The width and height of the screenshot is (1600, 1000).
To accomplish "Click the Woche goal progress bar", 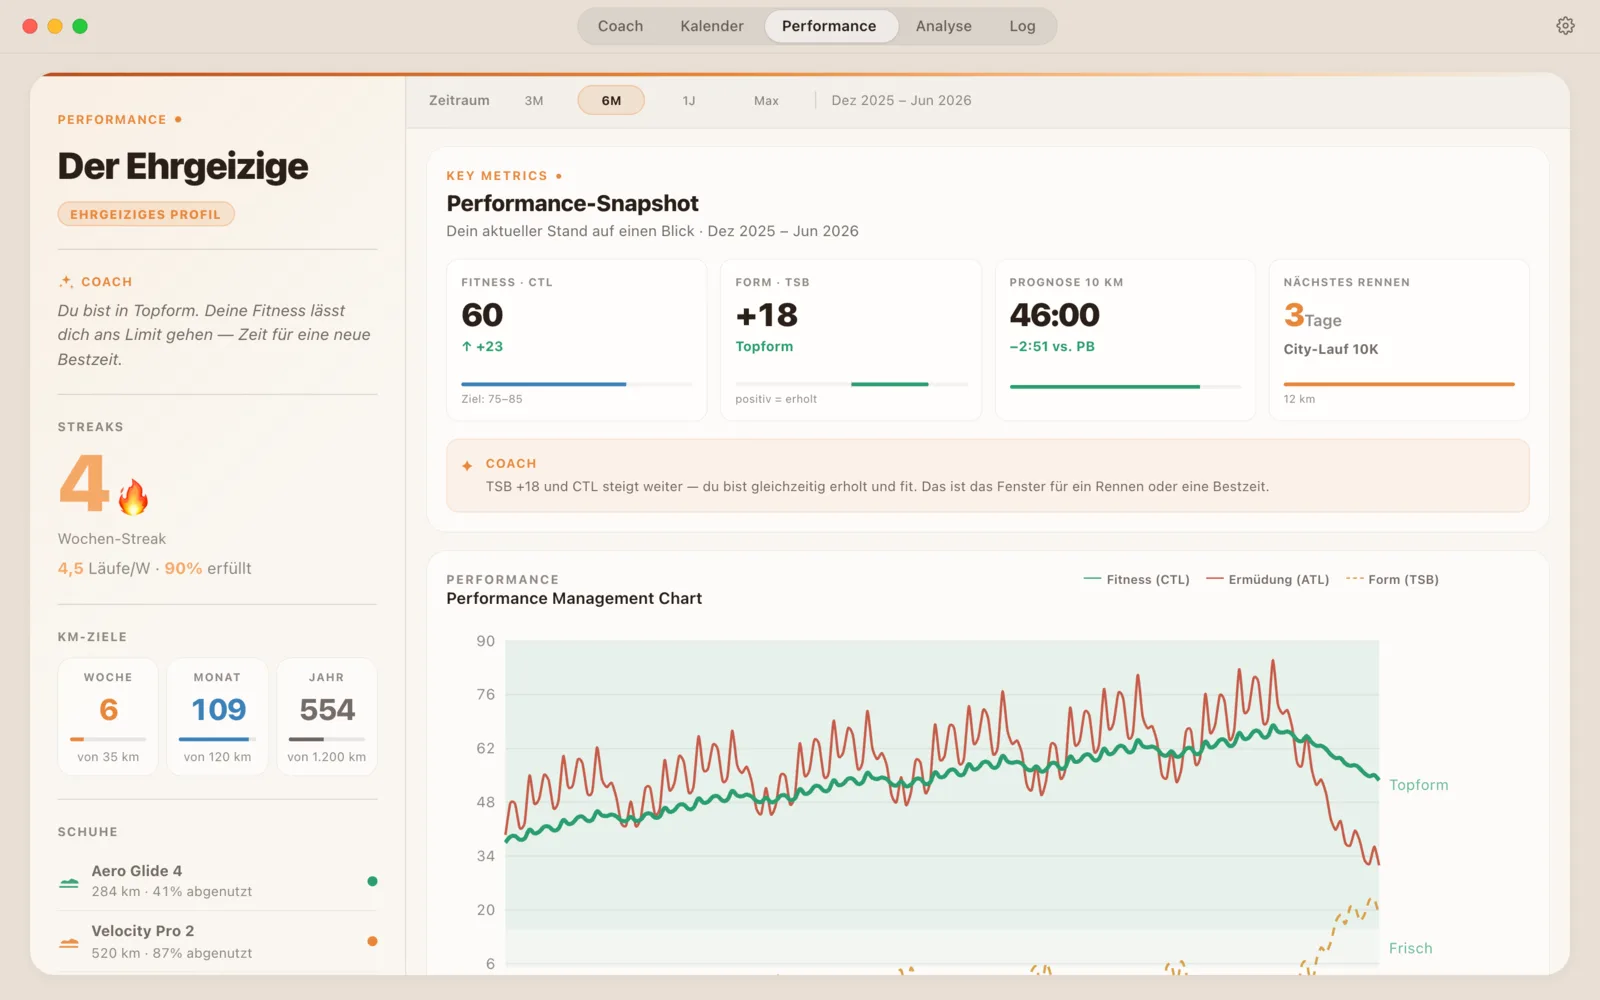I will 108,739.
